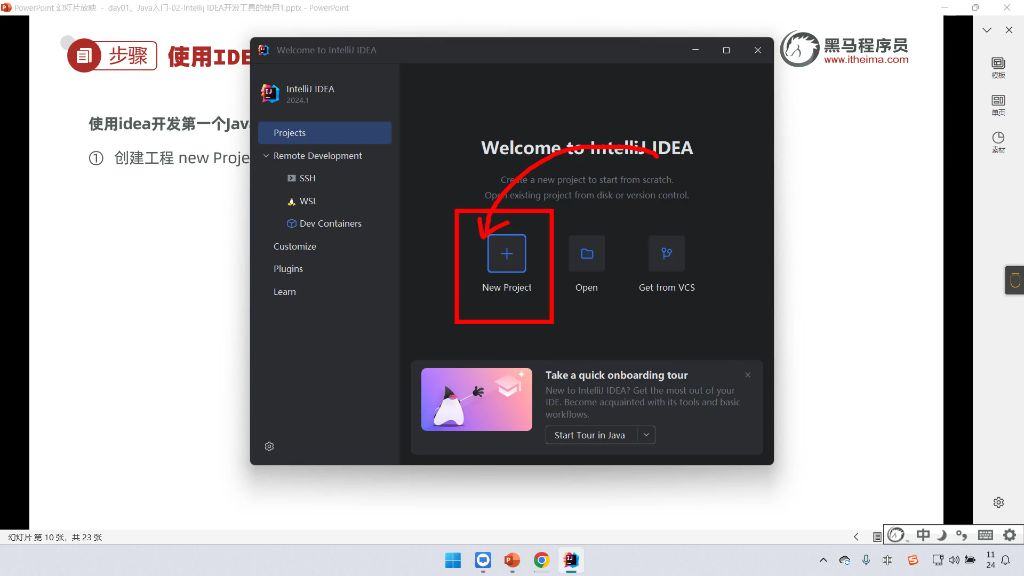Open Google Chrome from the taskbar

[x=541, y=560]
